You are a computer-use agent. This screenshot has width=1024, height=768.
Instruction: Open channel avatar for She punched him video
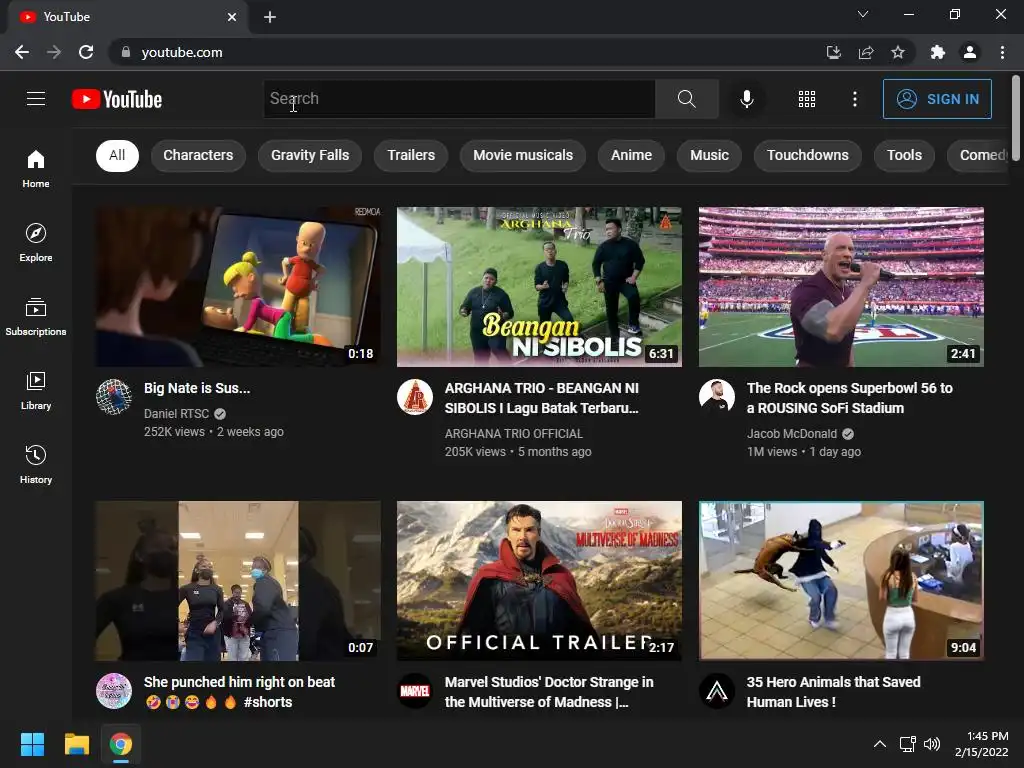point(114,690)
